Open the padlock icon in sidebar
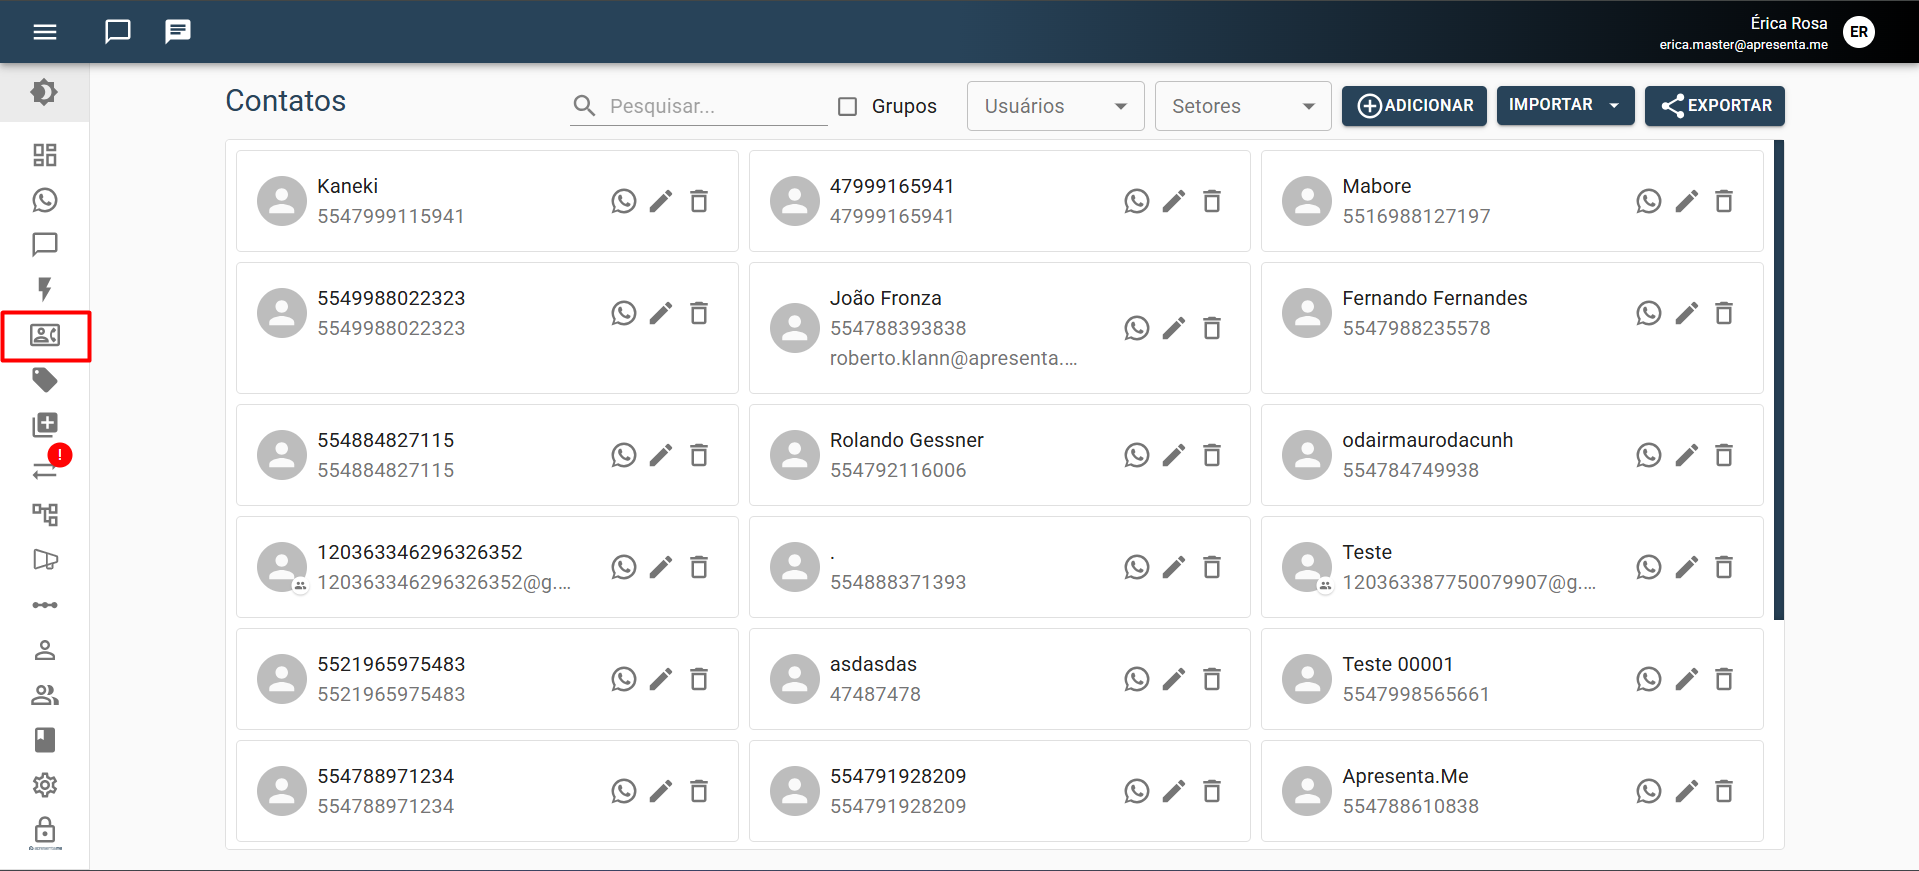The height and width of the screenshot is (871, 1919). (x=45, y=830)
